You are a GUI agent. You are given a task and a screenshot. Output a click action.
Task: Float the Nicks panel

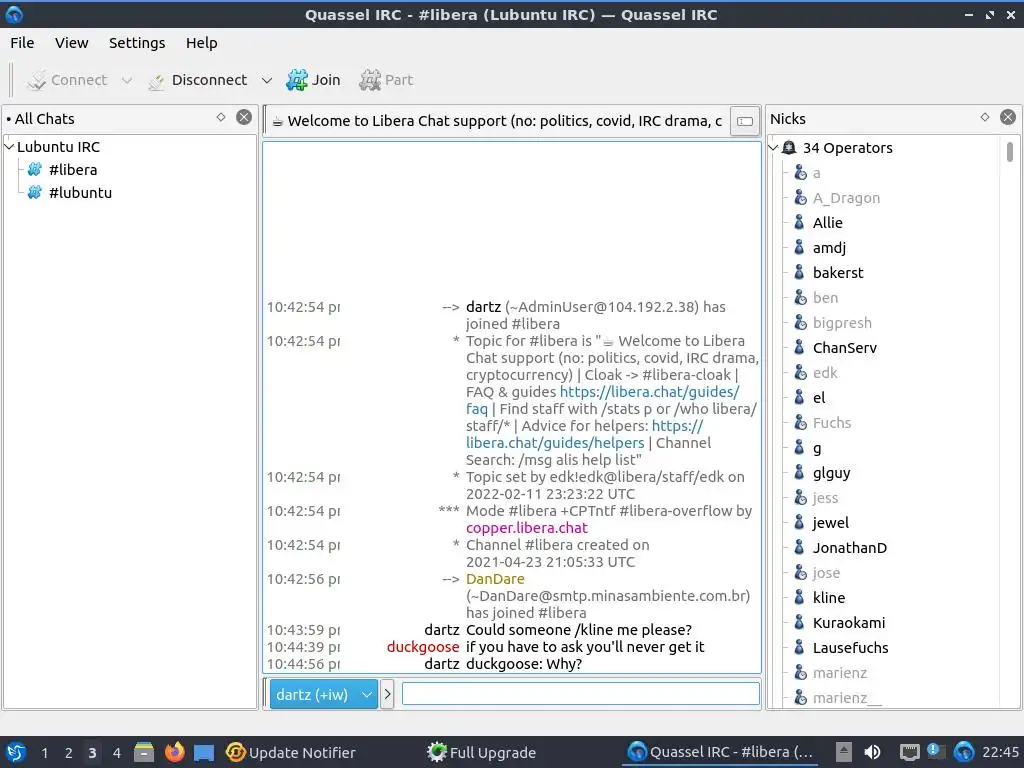(x=985, y=118)
